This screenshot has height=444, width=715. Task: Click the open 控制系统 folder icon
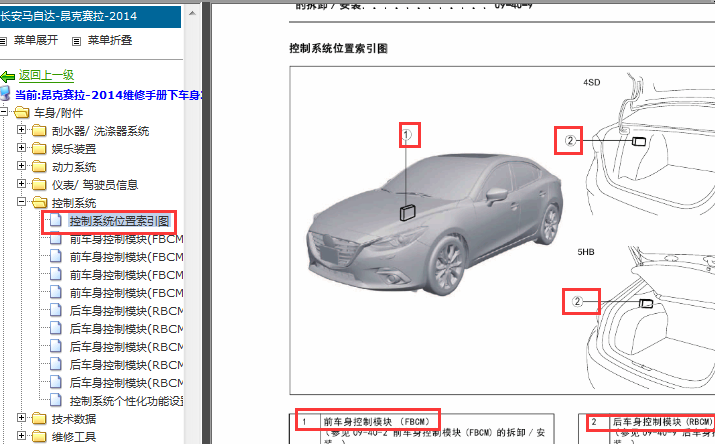(40, 202)
